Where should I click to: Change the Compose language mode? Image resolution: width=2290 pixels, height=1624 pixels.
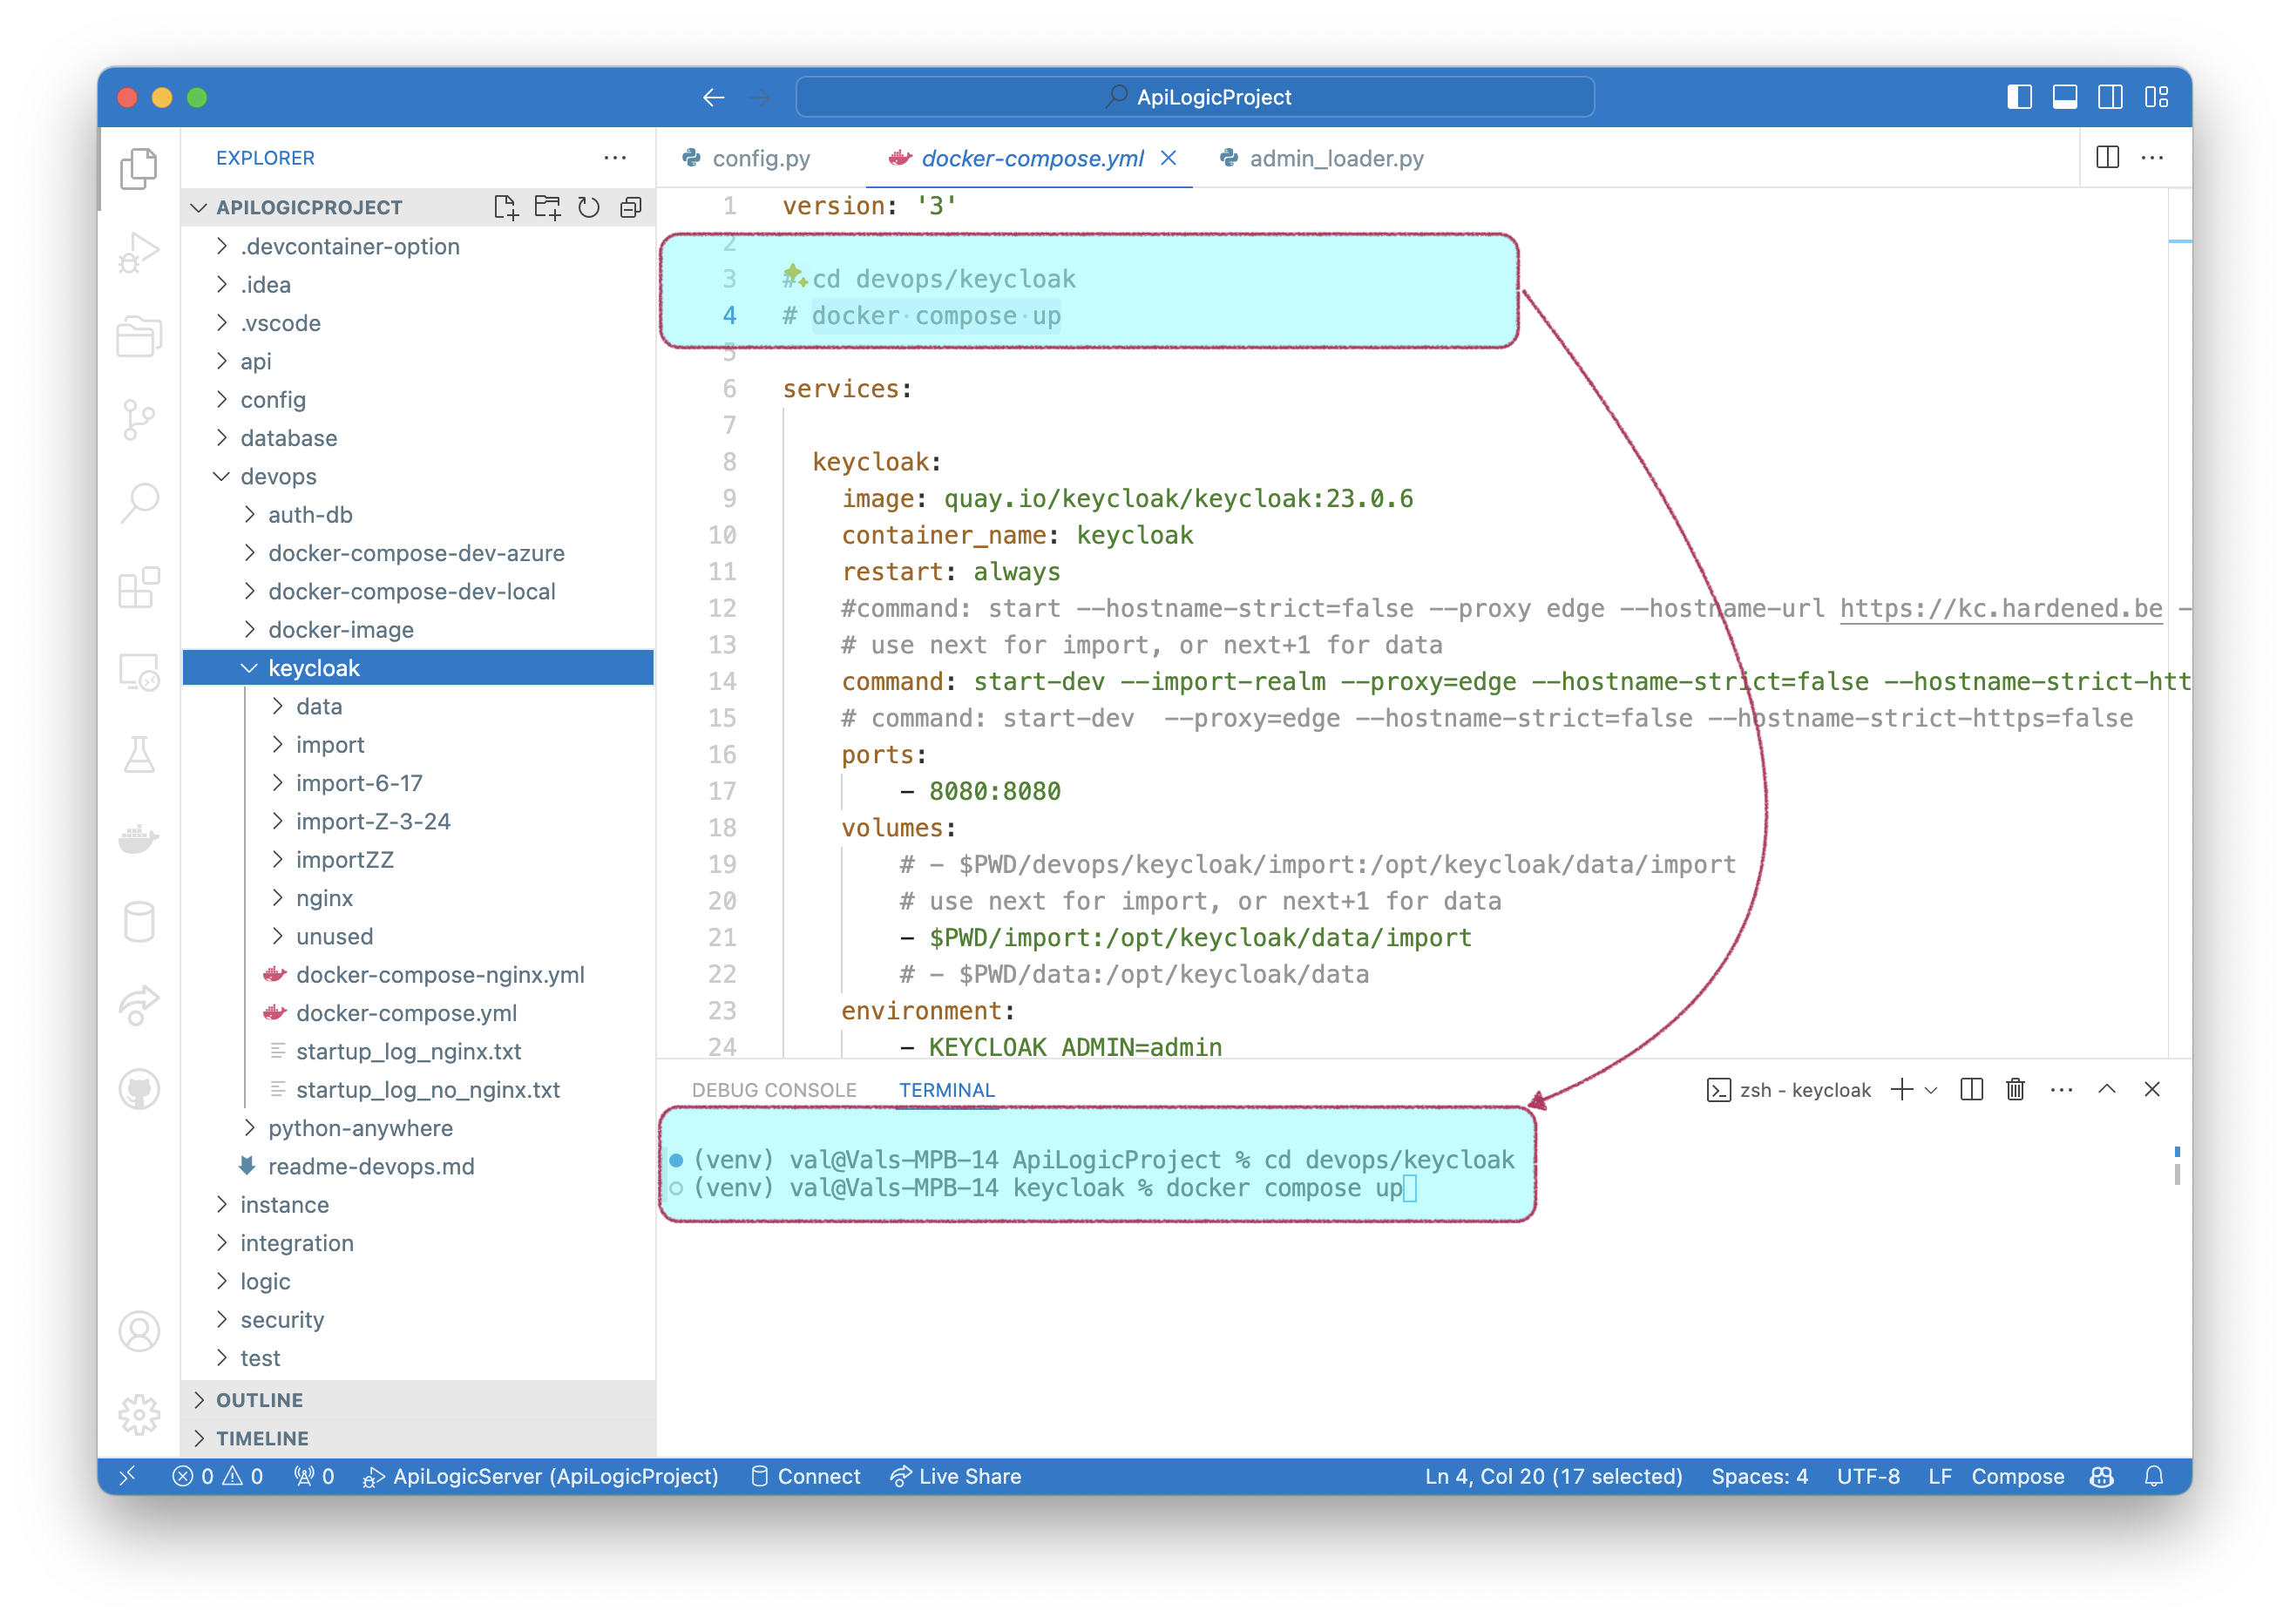[x=2017, y=1476]
